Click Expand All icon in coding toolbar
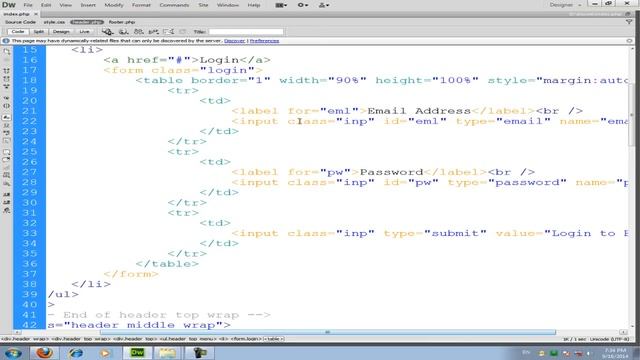This screenshot has width=640, height=360. pos(7,87)
